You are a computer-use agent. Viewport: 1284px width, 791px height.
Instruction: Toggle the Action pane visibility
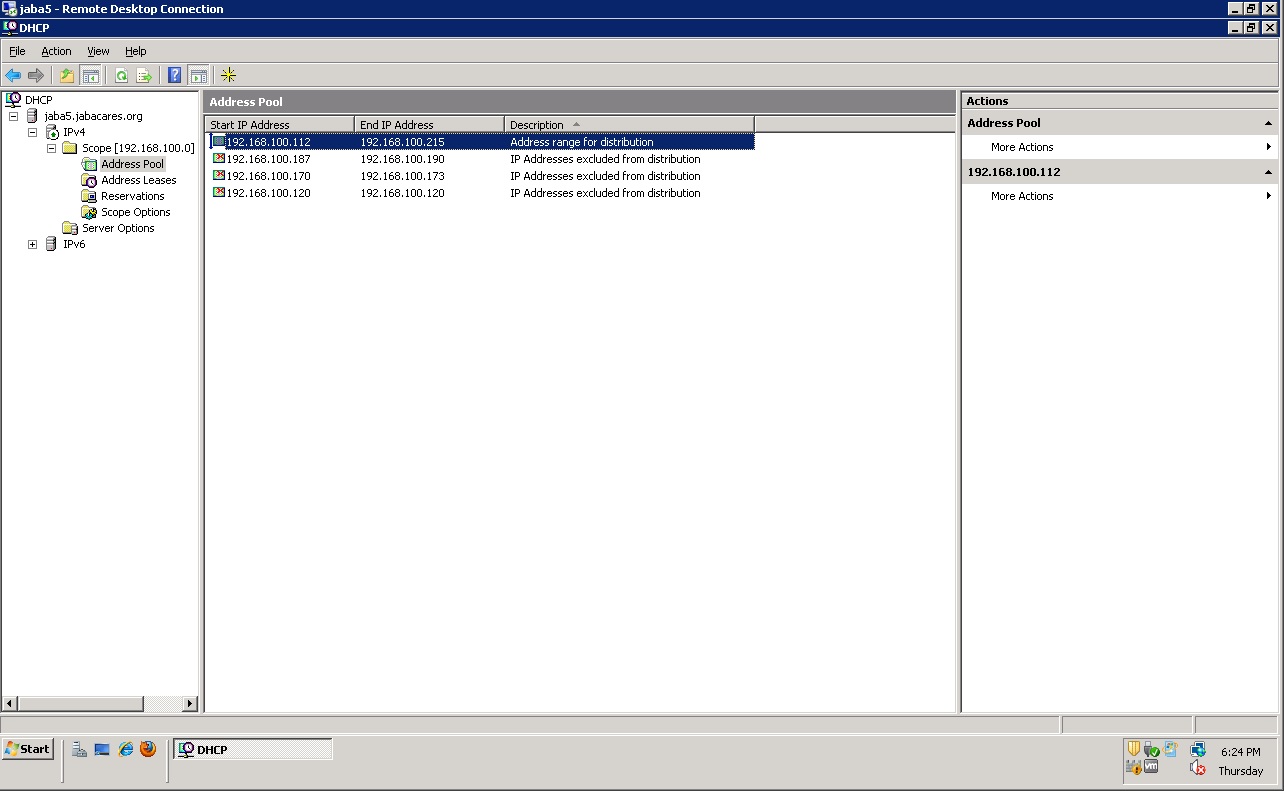click(198, 75)
